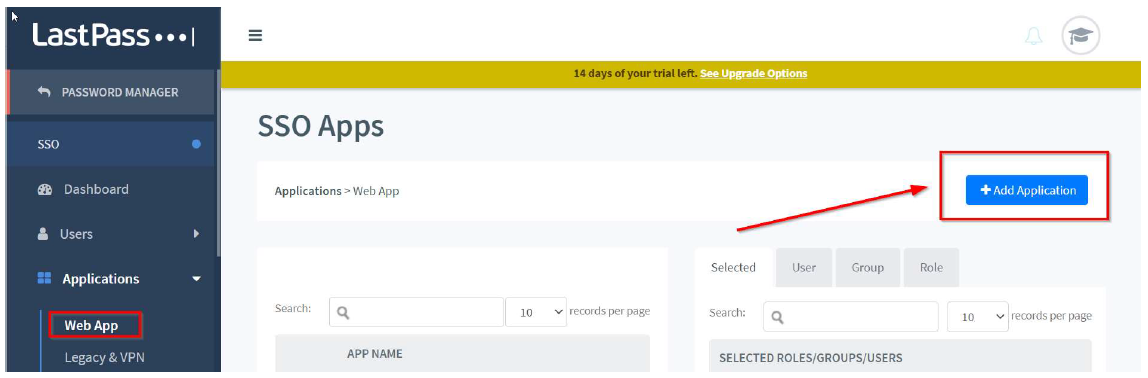1148x378 pixels.
Task: Click the LastPass logo
Action: pyautogui.click(x=113, y=35)
